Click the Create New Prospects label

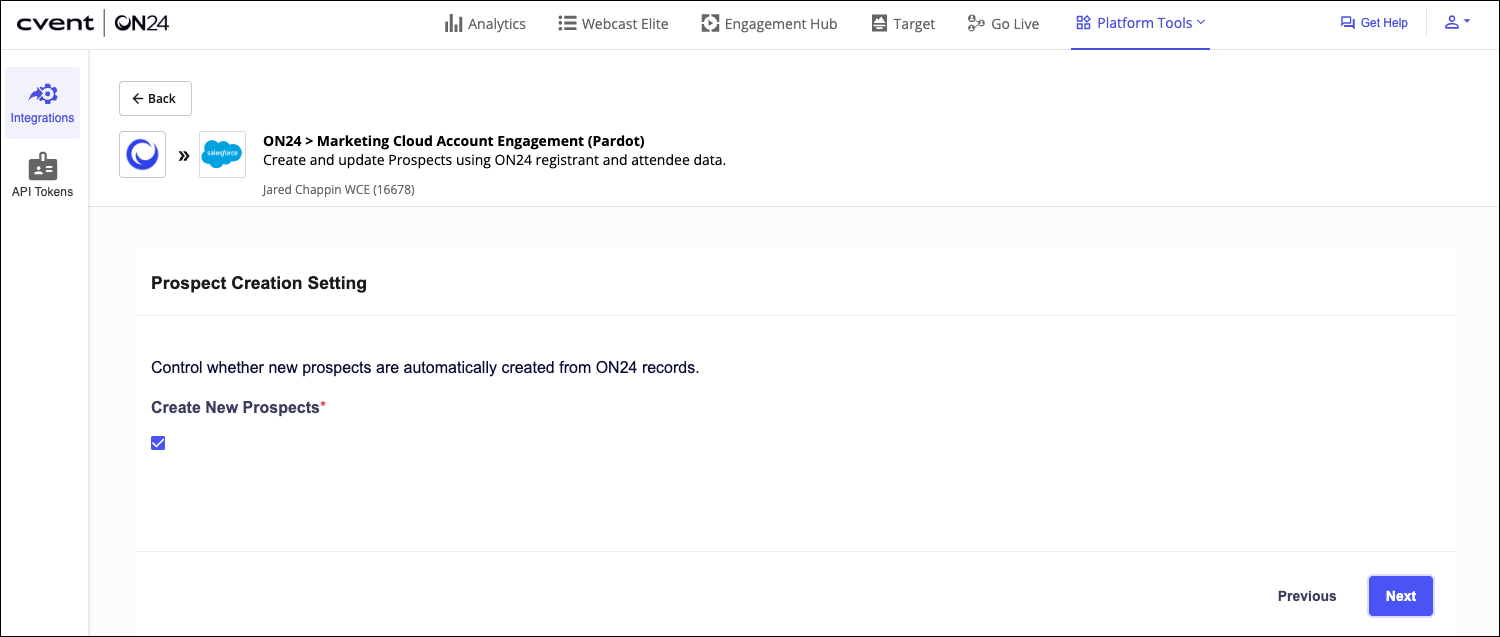pos(238,407)
